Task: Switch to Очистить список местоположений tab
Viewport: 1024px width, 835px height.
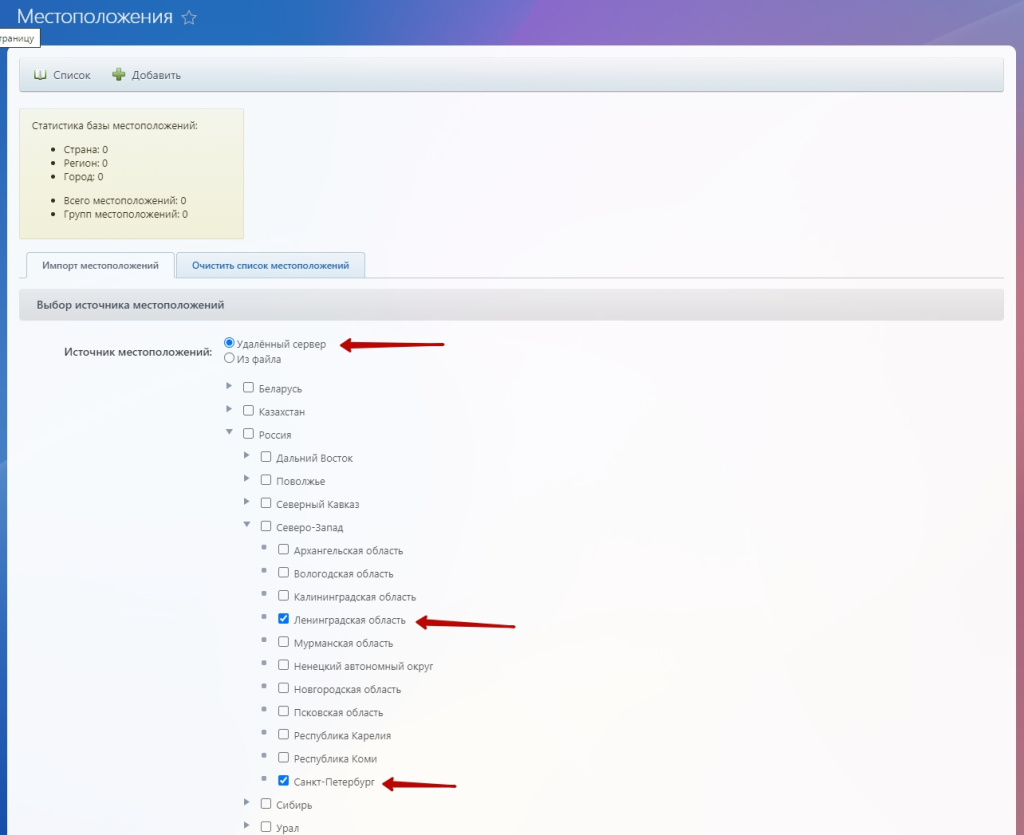Action: click(x=270, y=266)
